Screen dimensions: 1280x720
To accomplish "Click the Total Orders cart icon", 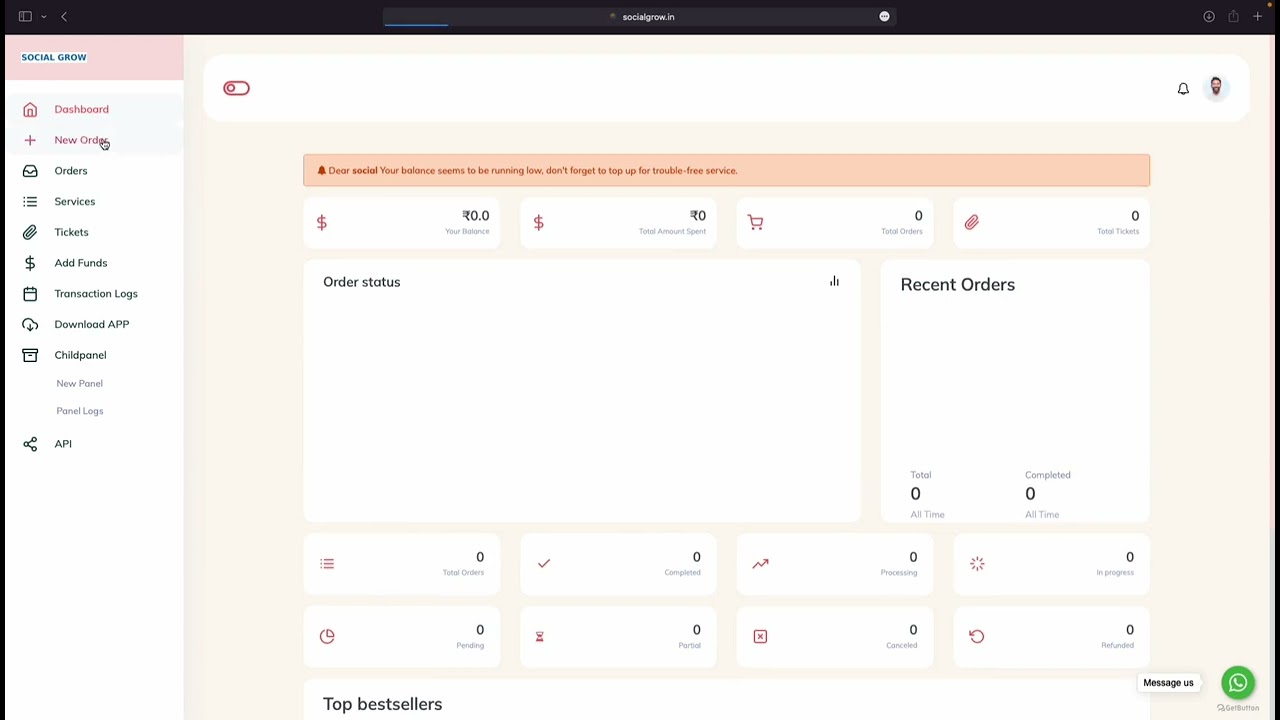I will 755,223.
